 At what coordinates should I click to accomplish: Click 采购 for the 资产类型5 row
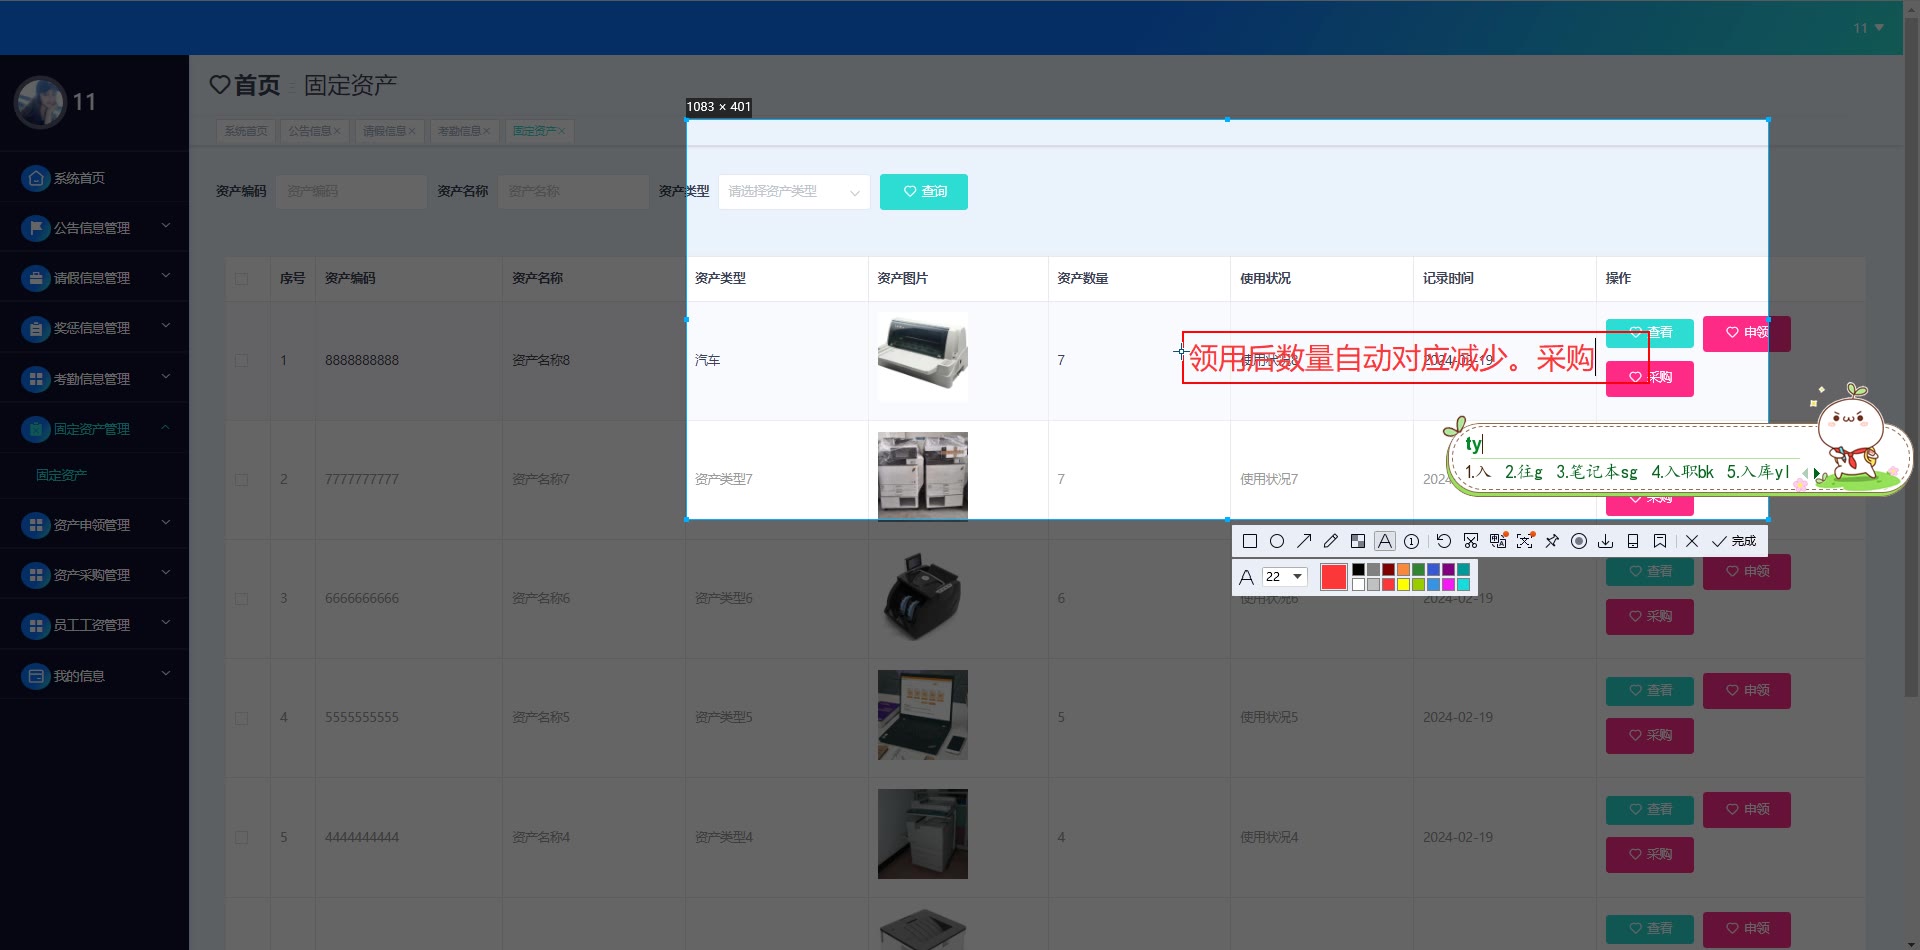click(x=1650, y=736)
